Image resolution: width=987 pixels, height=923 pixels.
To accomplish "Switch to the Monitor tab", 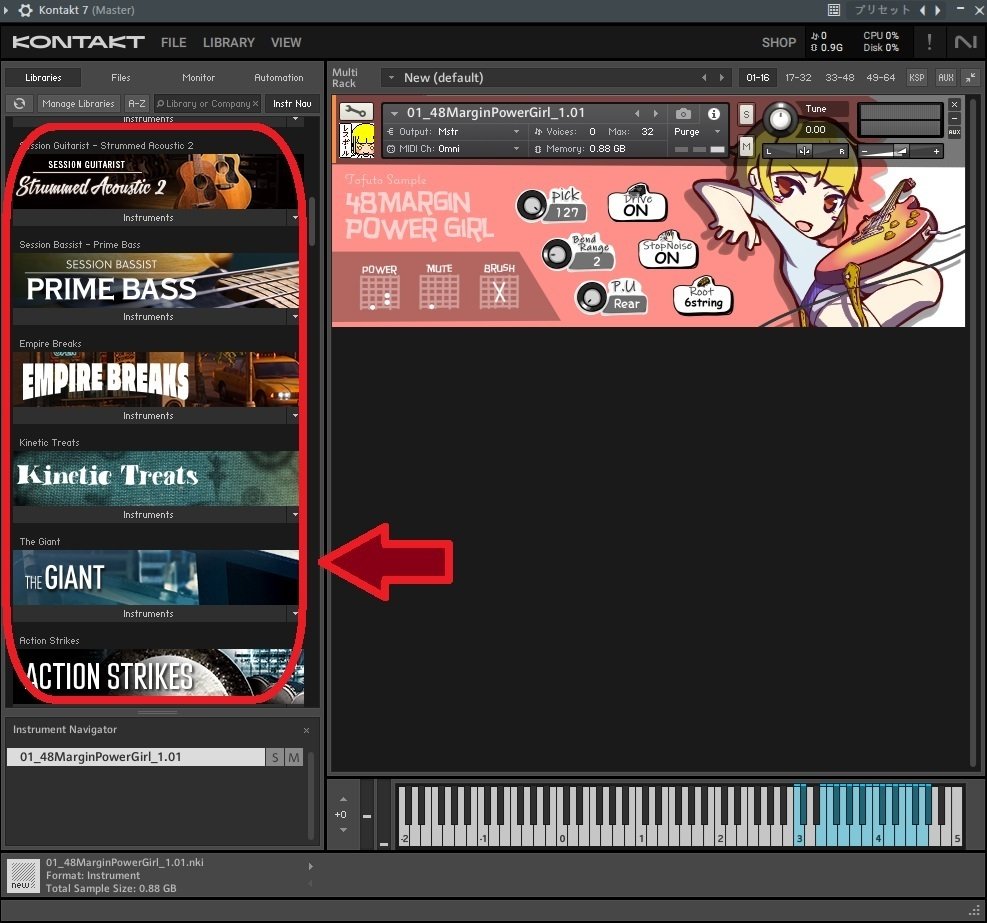I will (x=198, y=77).
